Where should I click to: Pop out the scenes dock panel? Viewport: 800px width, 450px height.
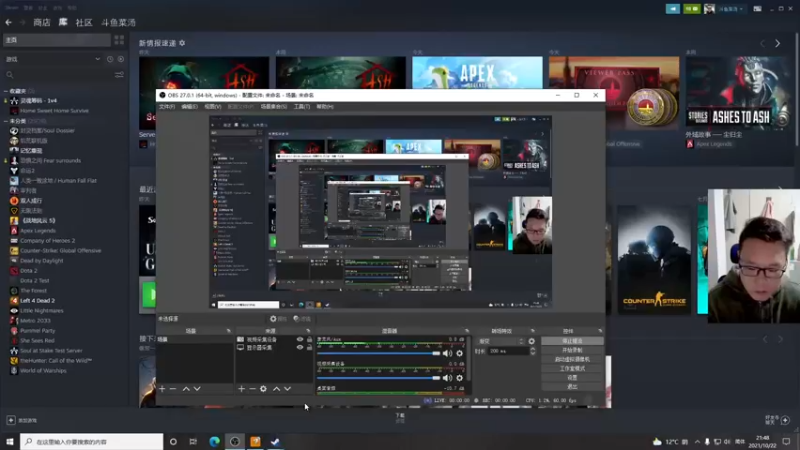(x=228, y=331)
